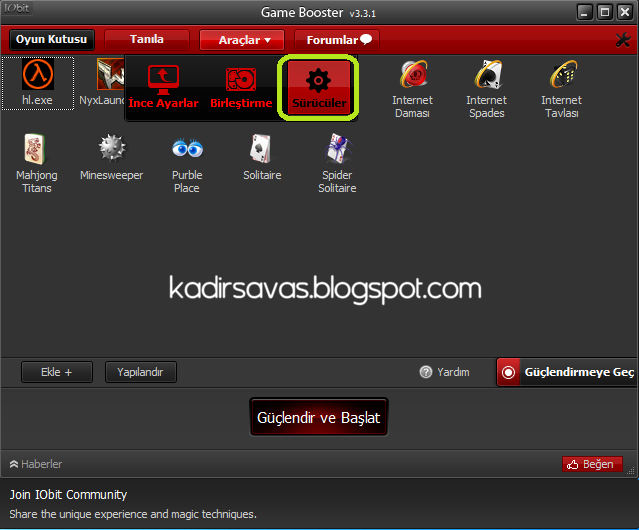
Task: Open the Forumlar tab
Action: click(337, 40)
